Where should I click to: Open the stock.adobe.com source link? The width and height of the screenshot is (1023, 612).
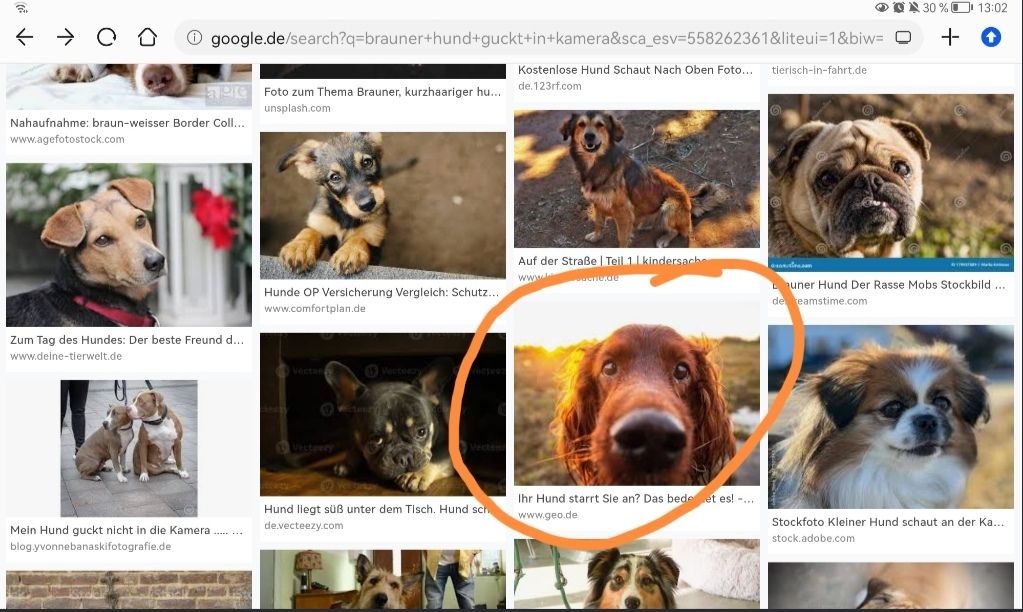coord(813,538)
